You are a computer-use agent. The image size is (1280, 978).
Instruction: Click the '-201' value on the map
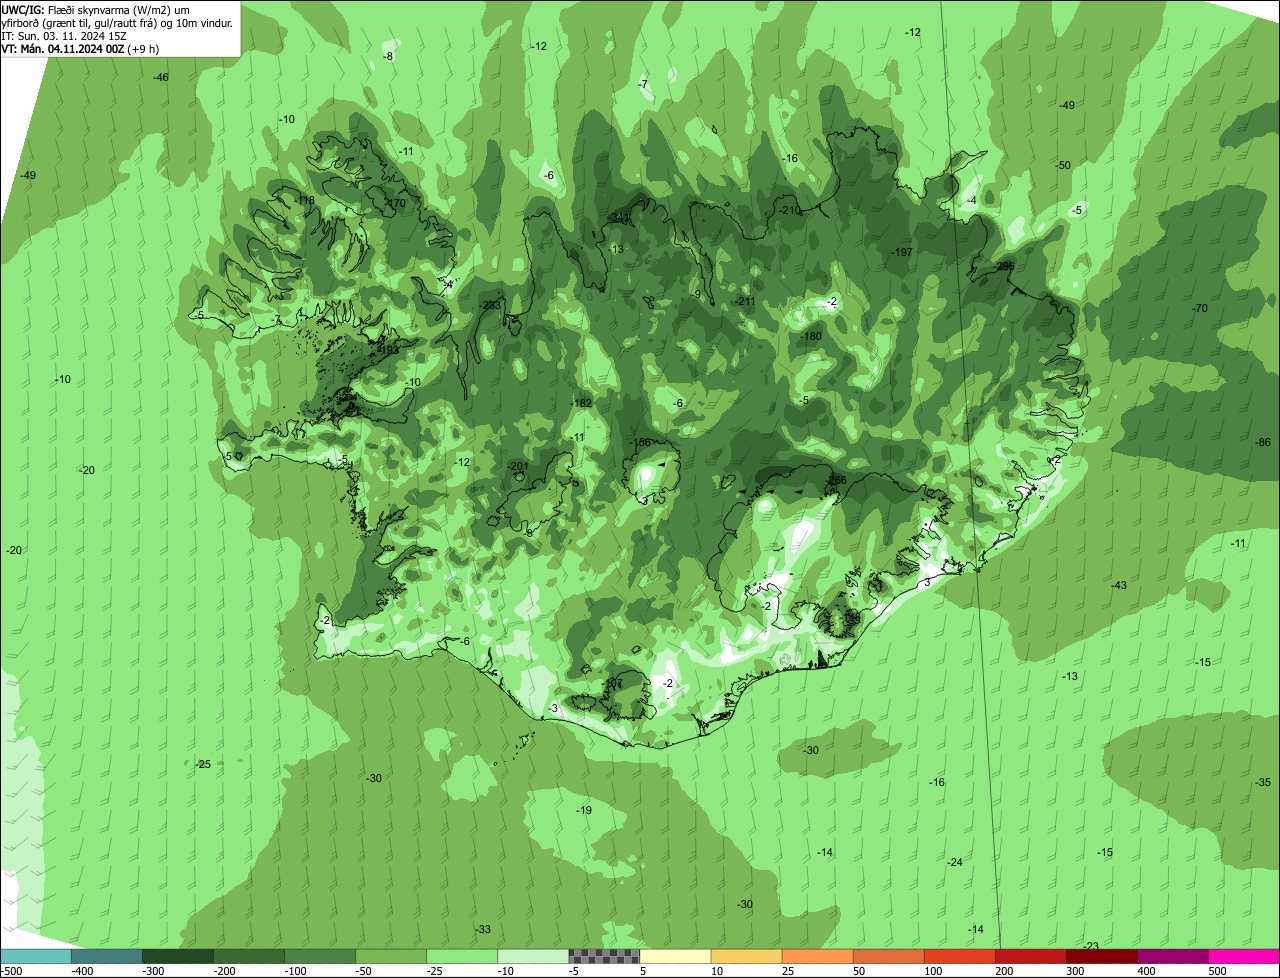pyautogui.click(x=517, y=467)
